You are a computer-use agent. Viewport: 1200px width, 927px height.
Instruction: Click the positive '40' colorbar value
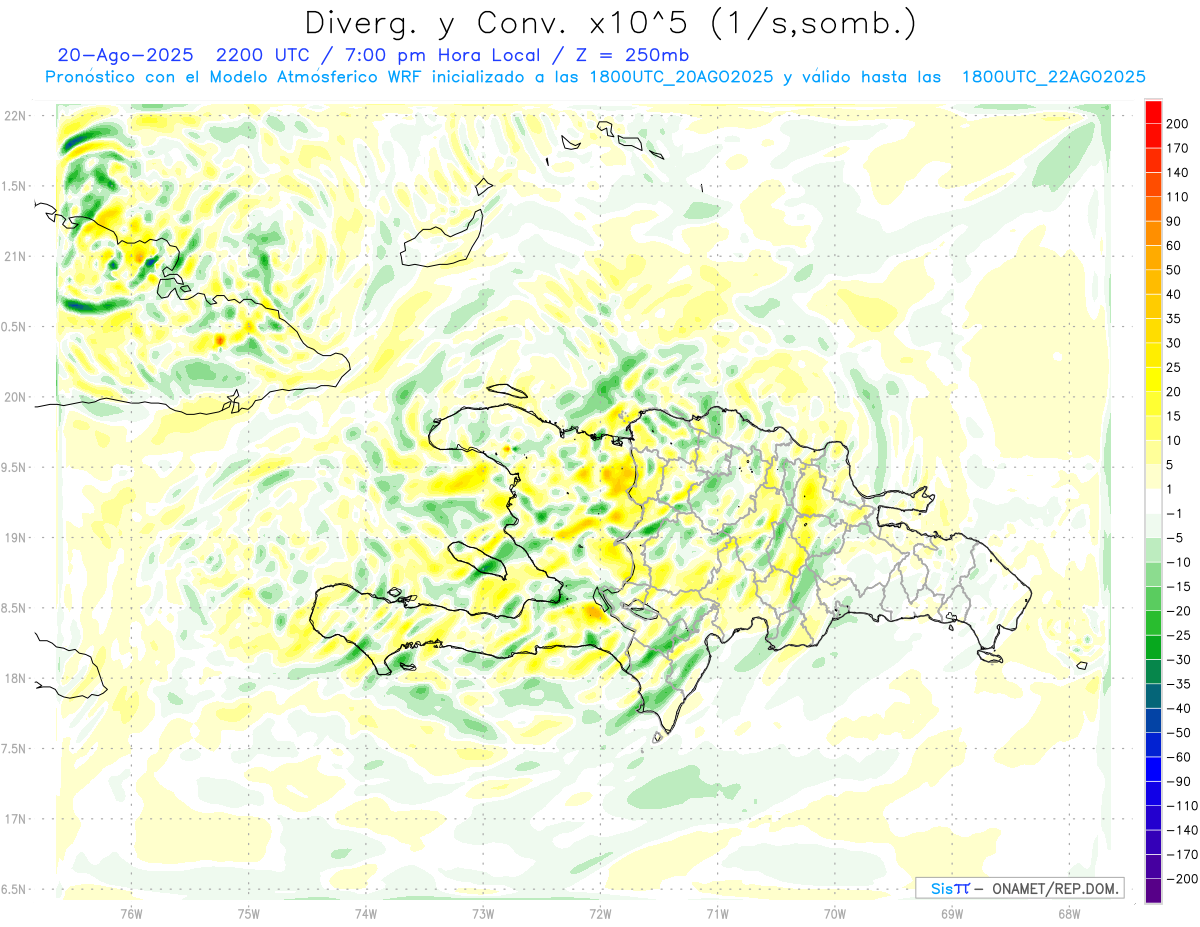click(1174, 294)
